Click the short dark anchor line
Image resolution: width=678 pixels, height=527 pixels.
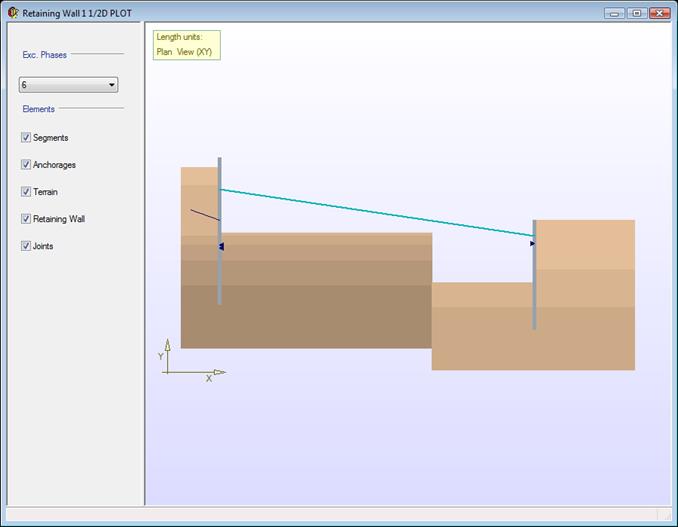(x=205, y=215)
